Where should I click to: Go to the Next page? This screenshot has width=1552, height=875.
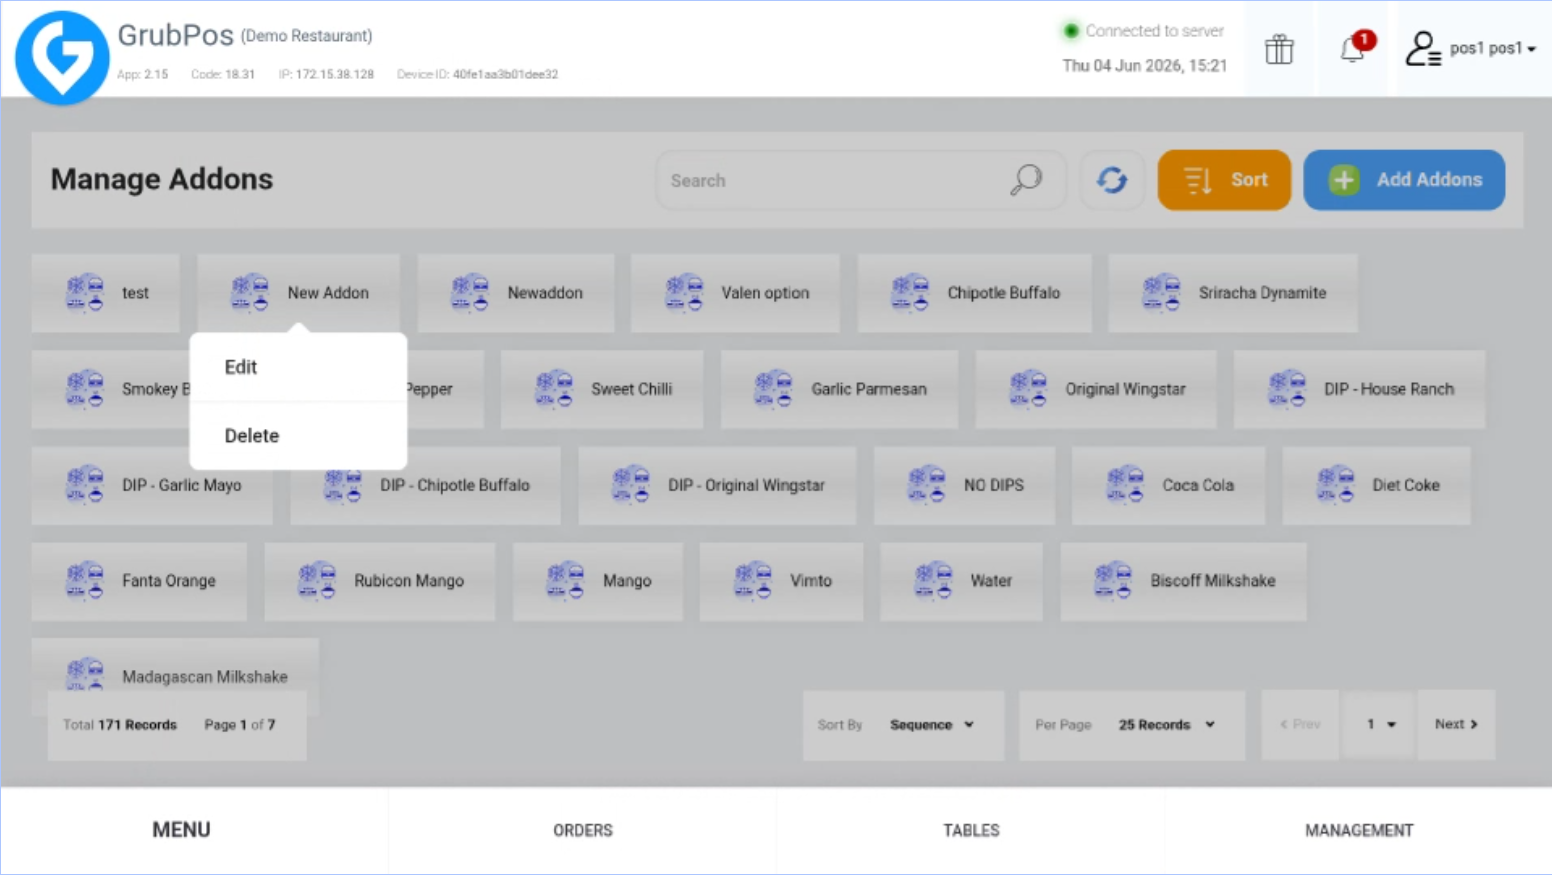(1456, 725)
